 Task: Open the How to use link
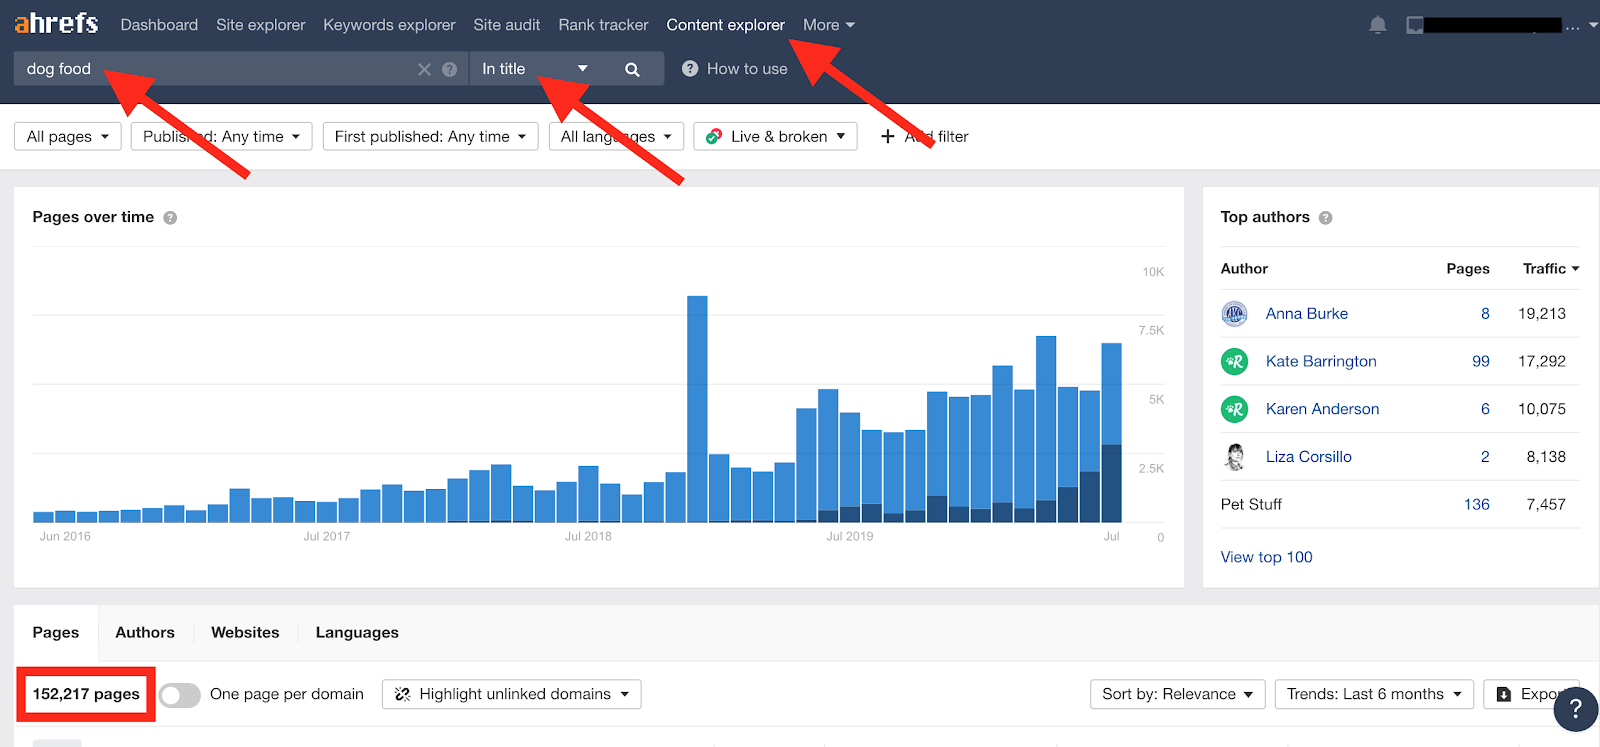tap(747, 69)
